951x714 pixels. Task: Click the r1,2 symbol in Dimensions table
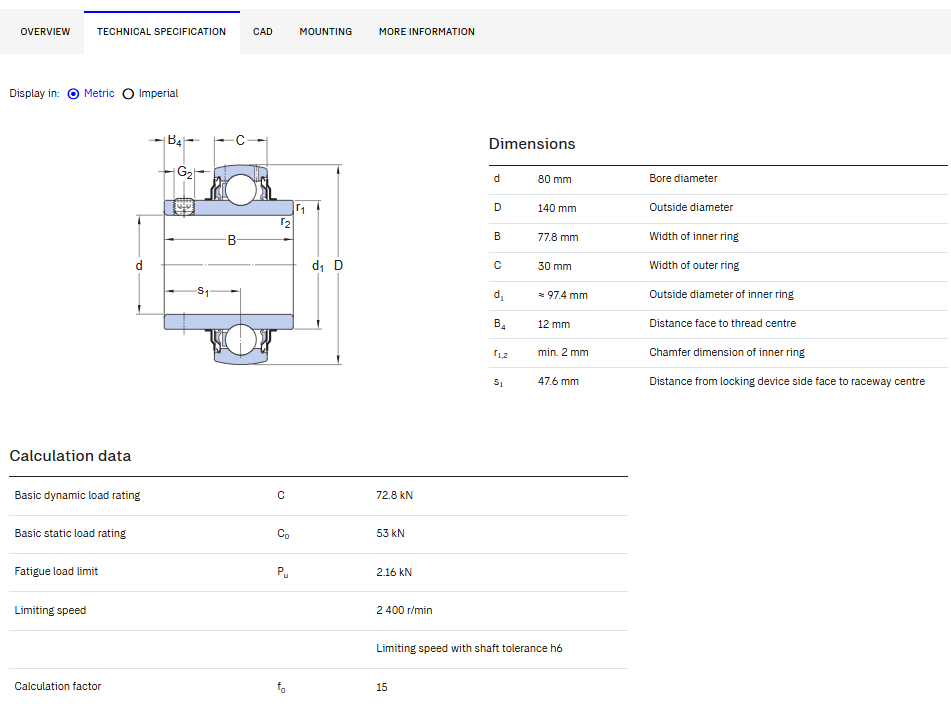click(500, 353)
